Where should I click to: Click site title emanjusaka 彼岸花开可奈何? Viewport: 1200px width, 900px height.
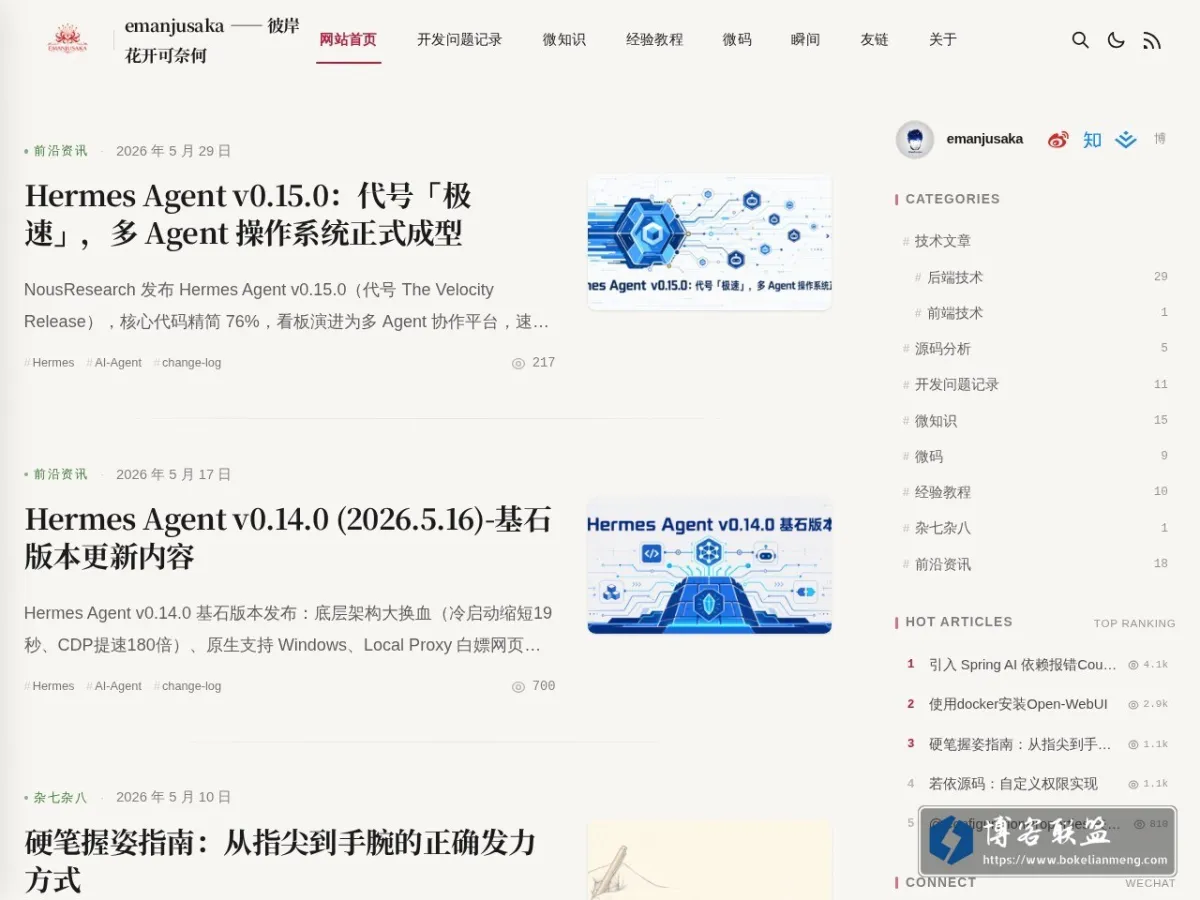pyautogui.click(x=212, y=40)
